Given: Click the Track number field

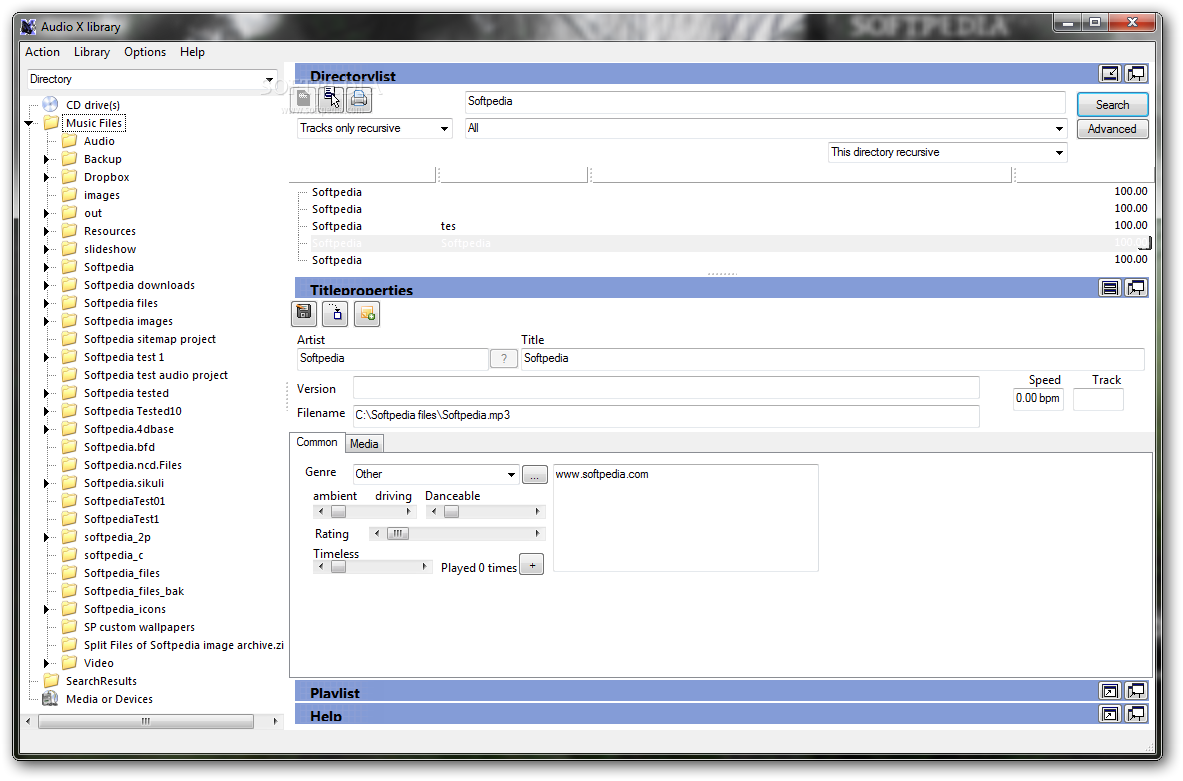Looking at the screenshot, I should tap(1098, 399).
